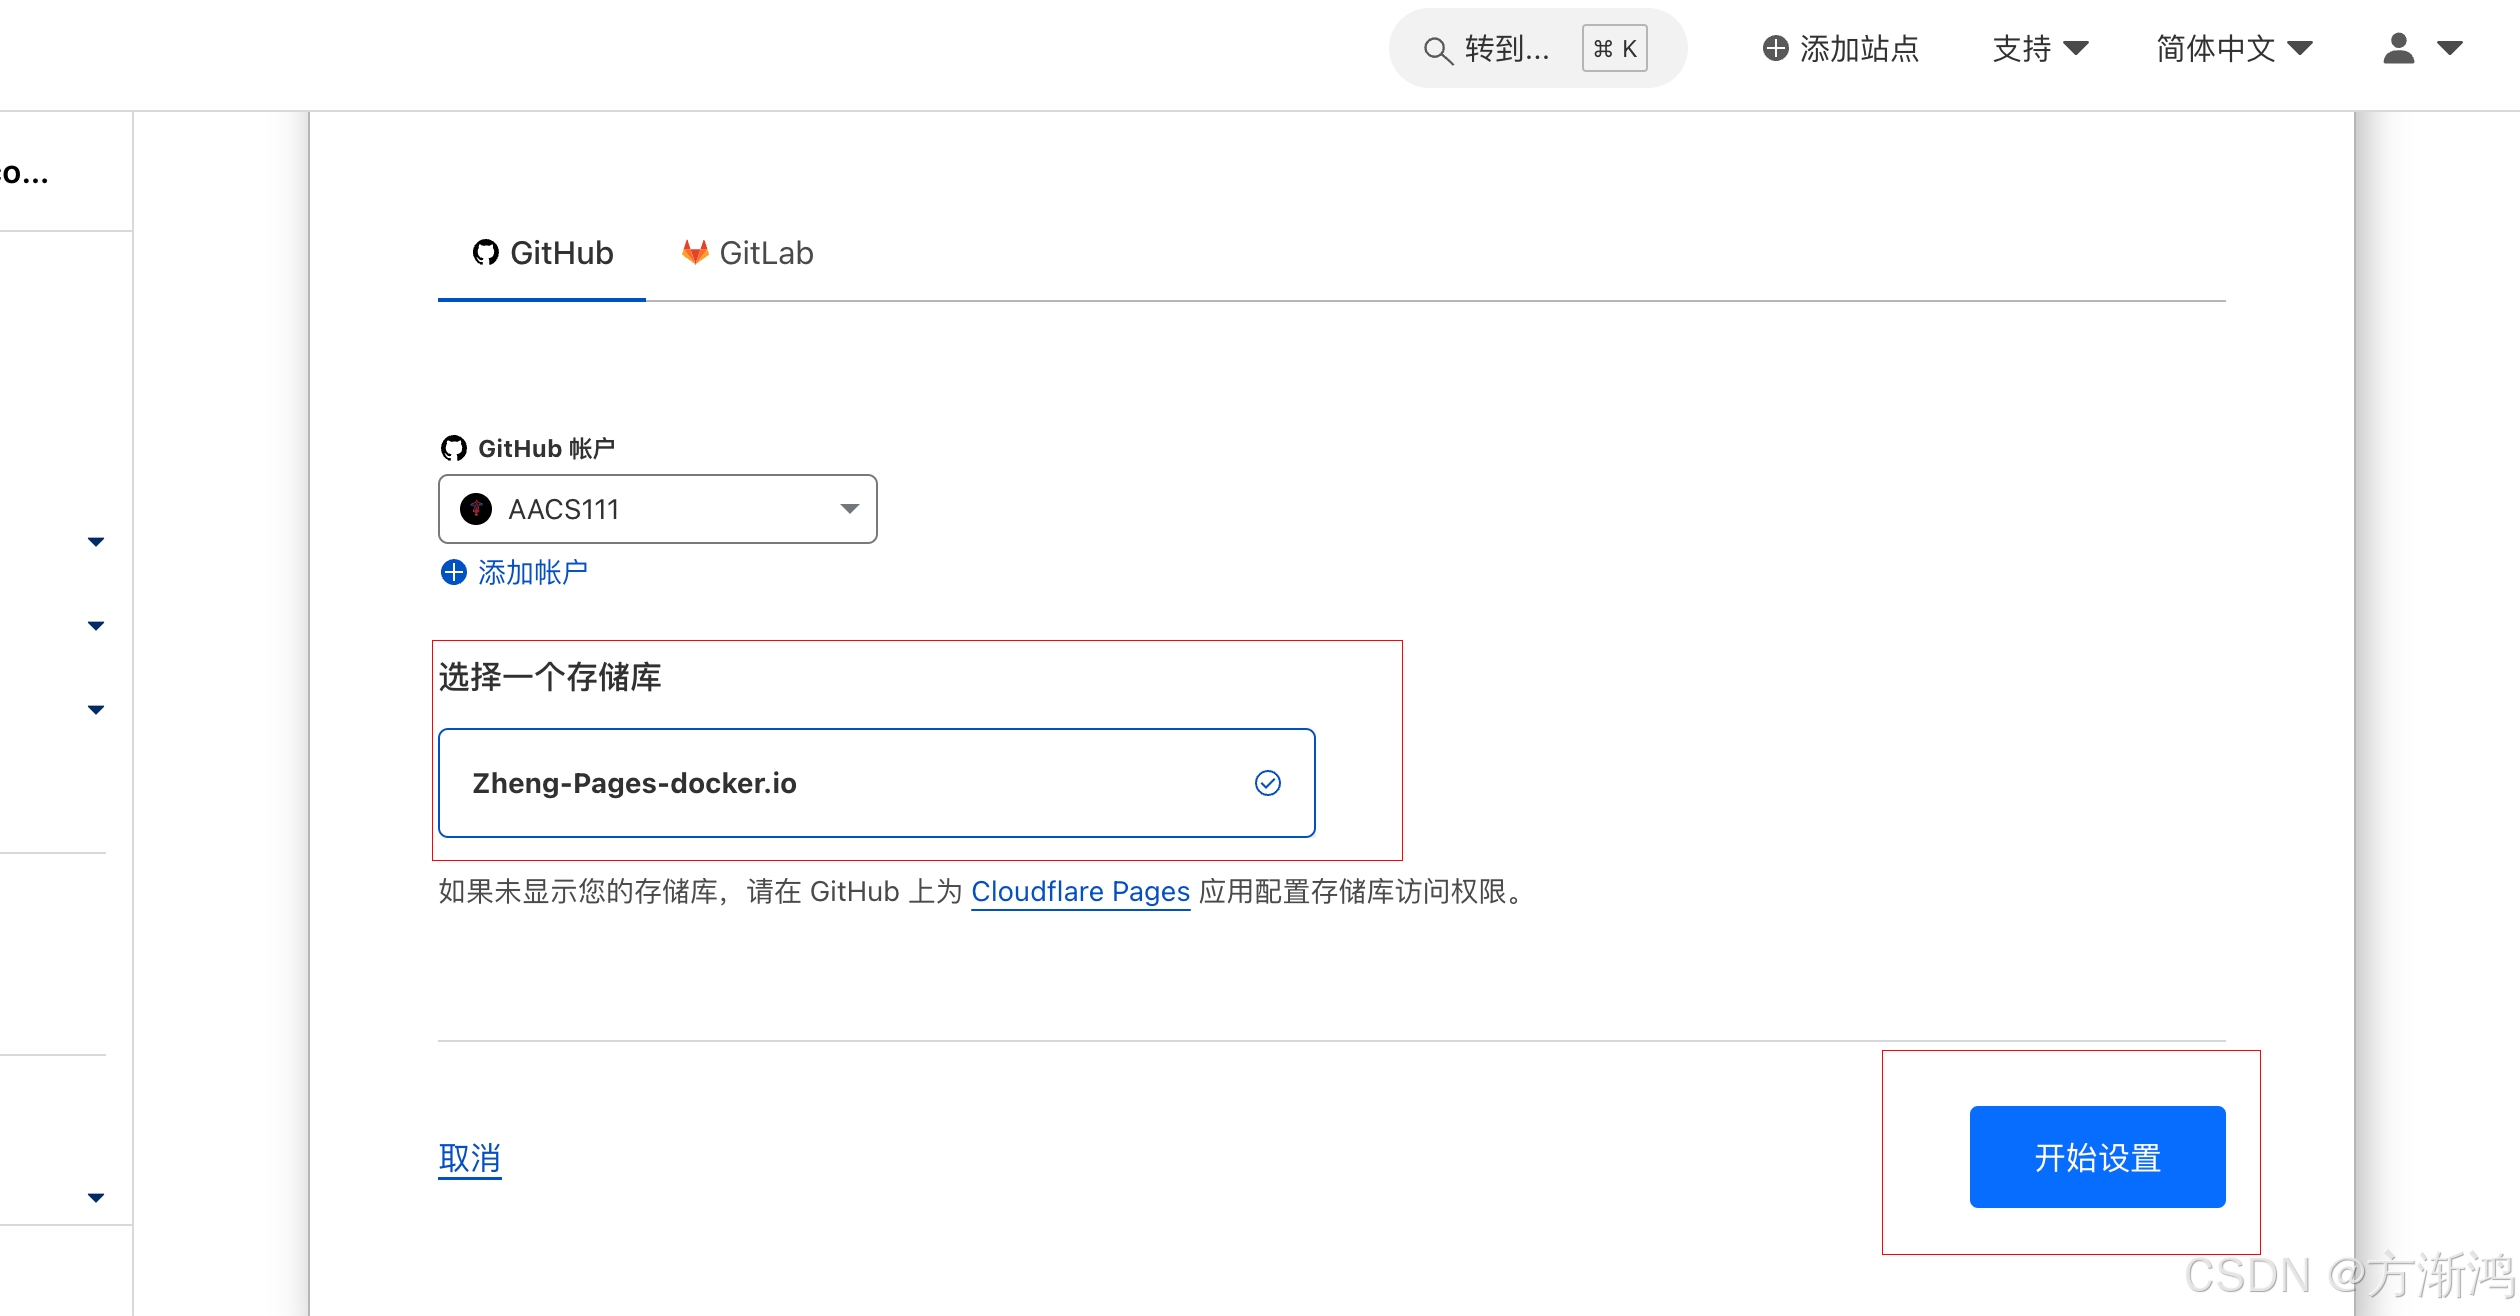The image size is (2520, 1316).
Task: Click the 取消 cancel link
Action: click(x=469, y=1158)
